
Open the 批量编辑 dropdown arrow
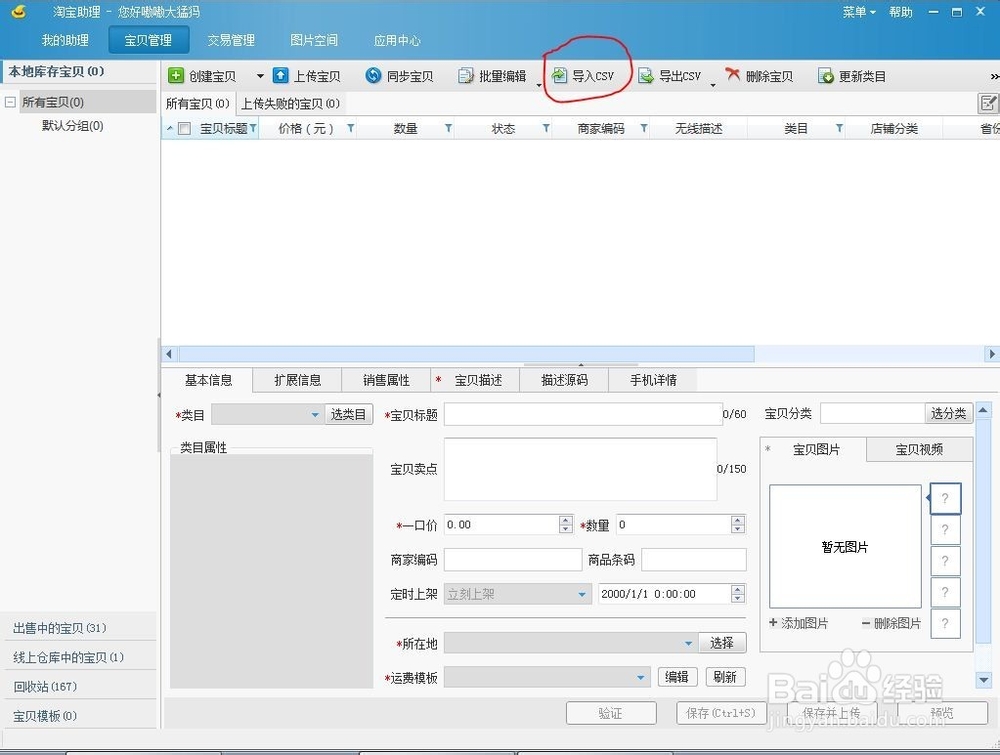tap(539, 85)
